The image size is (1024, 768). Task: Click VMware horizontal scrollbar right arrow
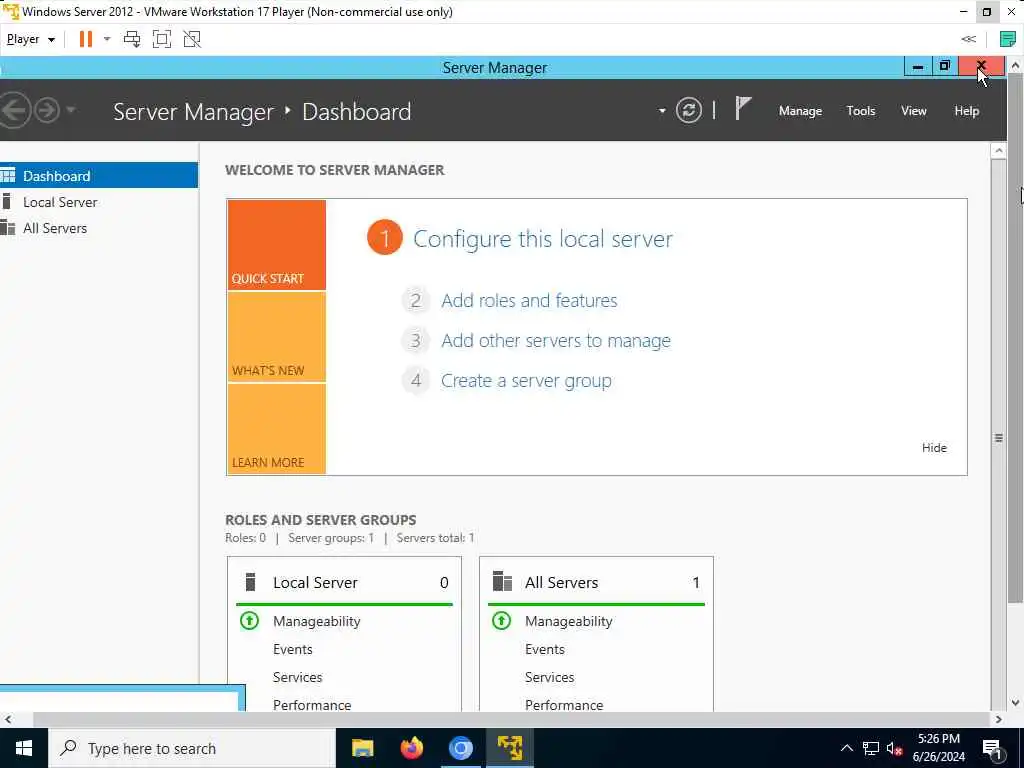coord(999,720)
